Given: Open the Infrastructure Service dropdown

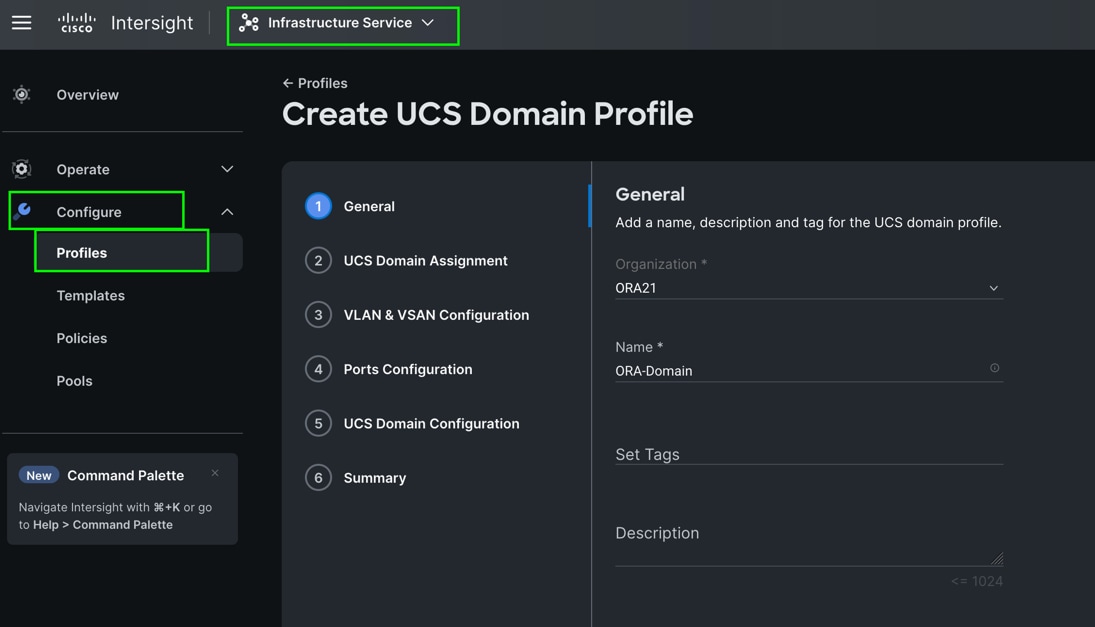Looking at the screenshot, I should coord(428,23).
